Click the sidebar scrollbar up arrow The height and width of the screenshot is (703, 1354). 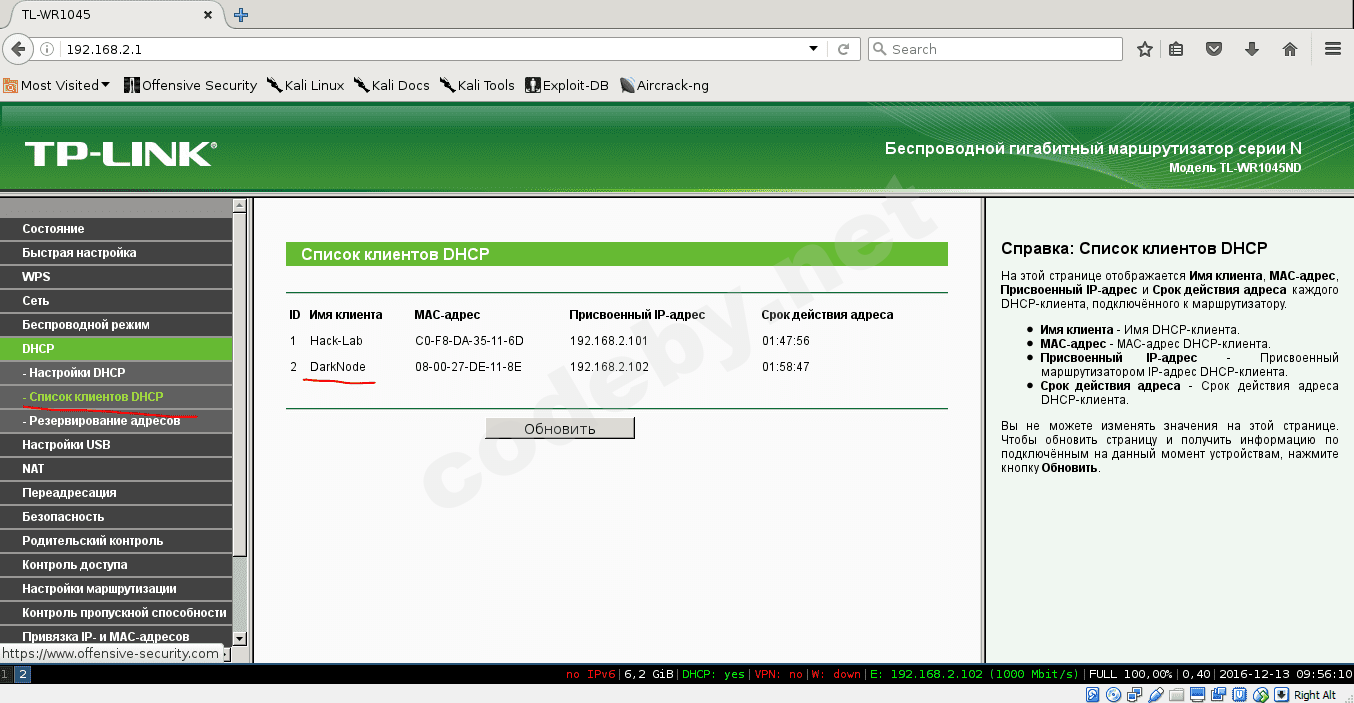click(239, 205)
